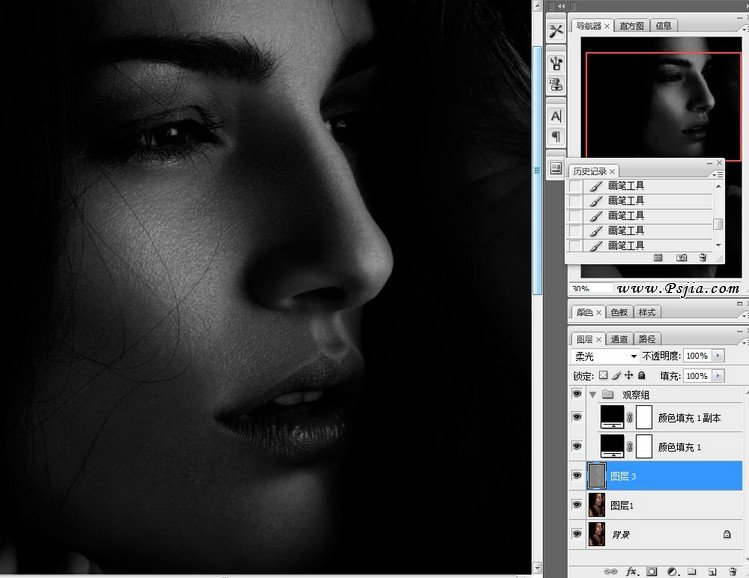Viewport: 749px width, 578px height.
Task: Open the Character panel icon
Action: (556, 116)
